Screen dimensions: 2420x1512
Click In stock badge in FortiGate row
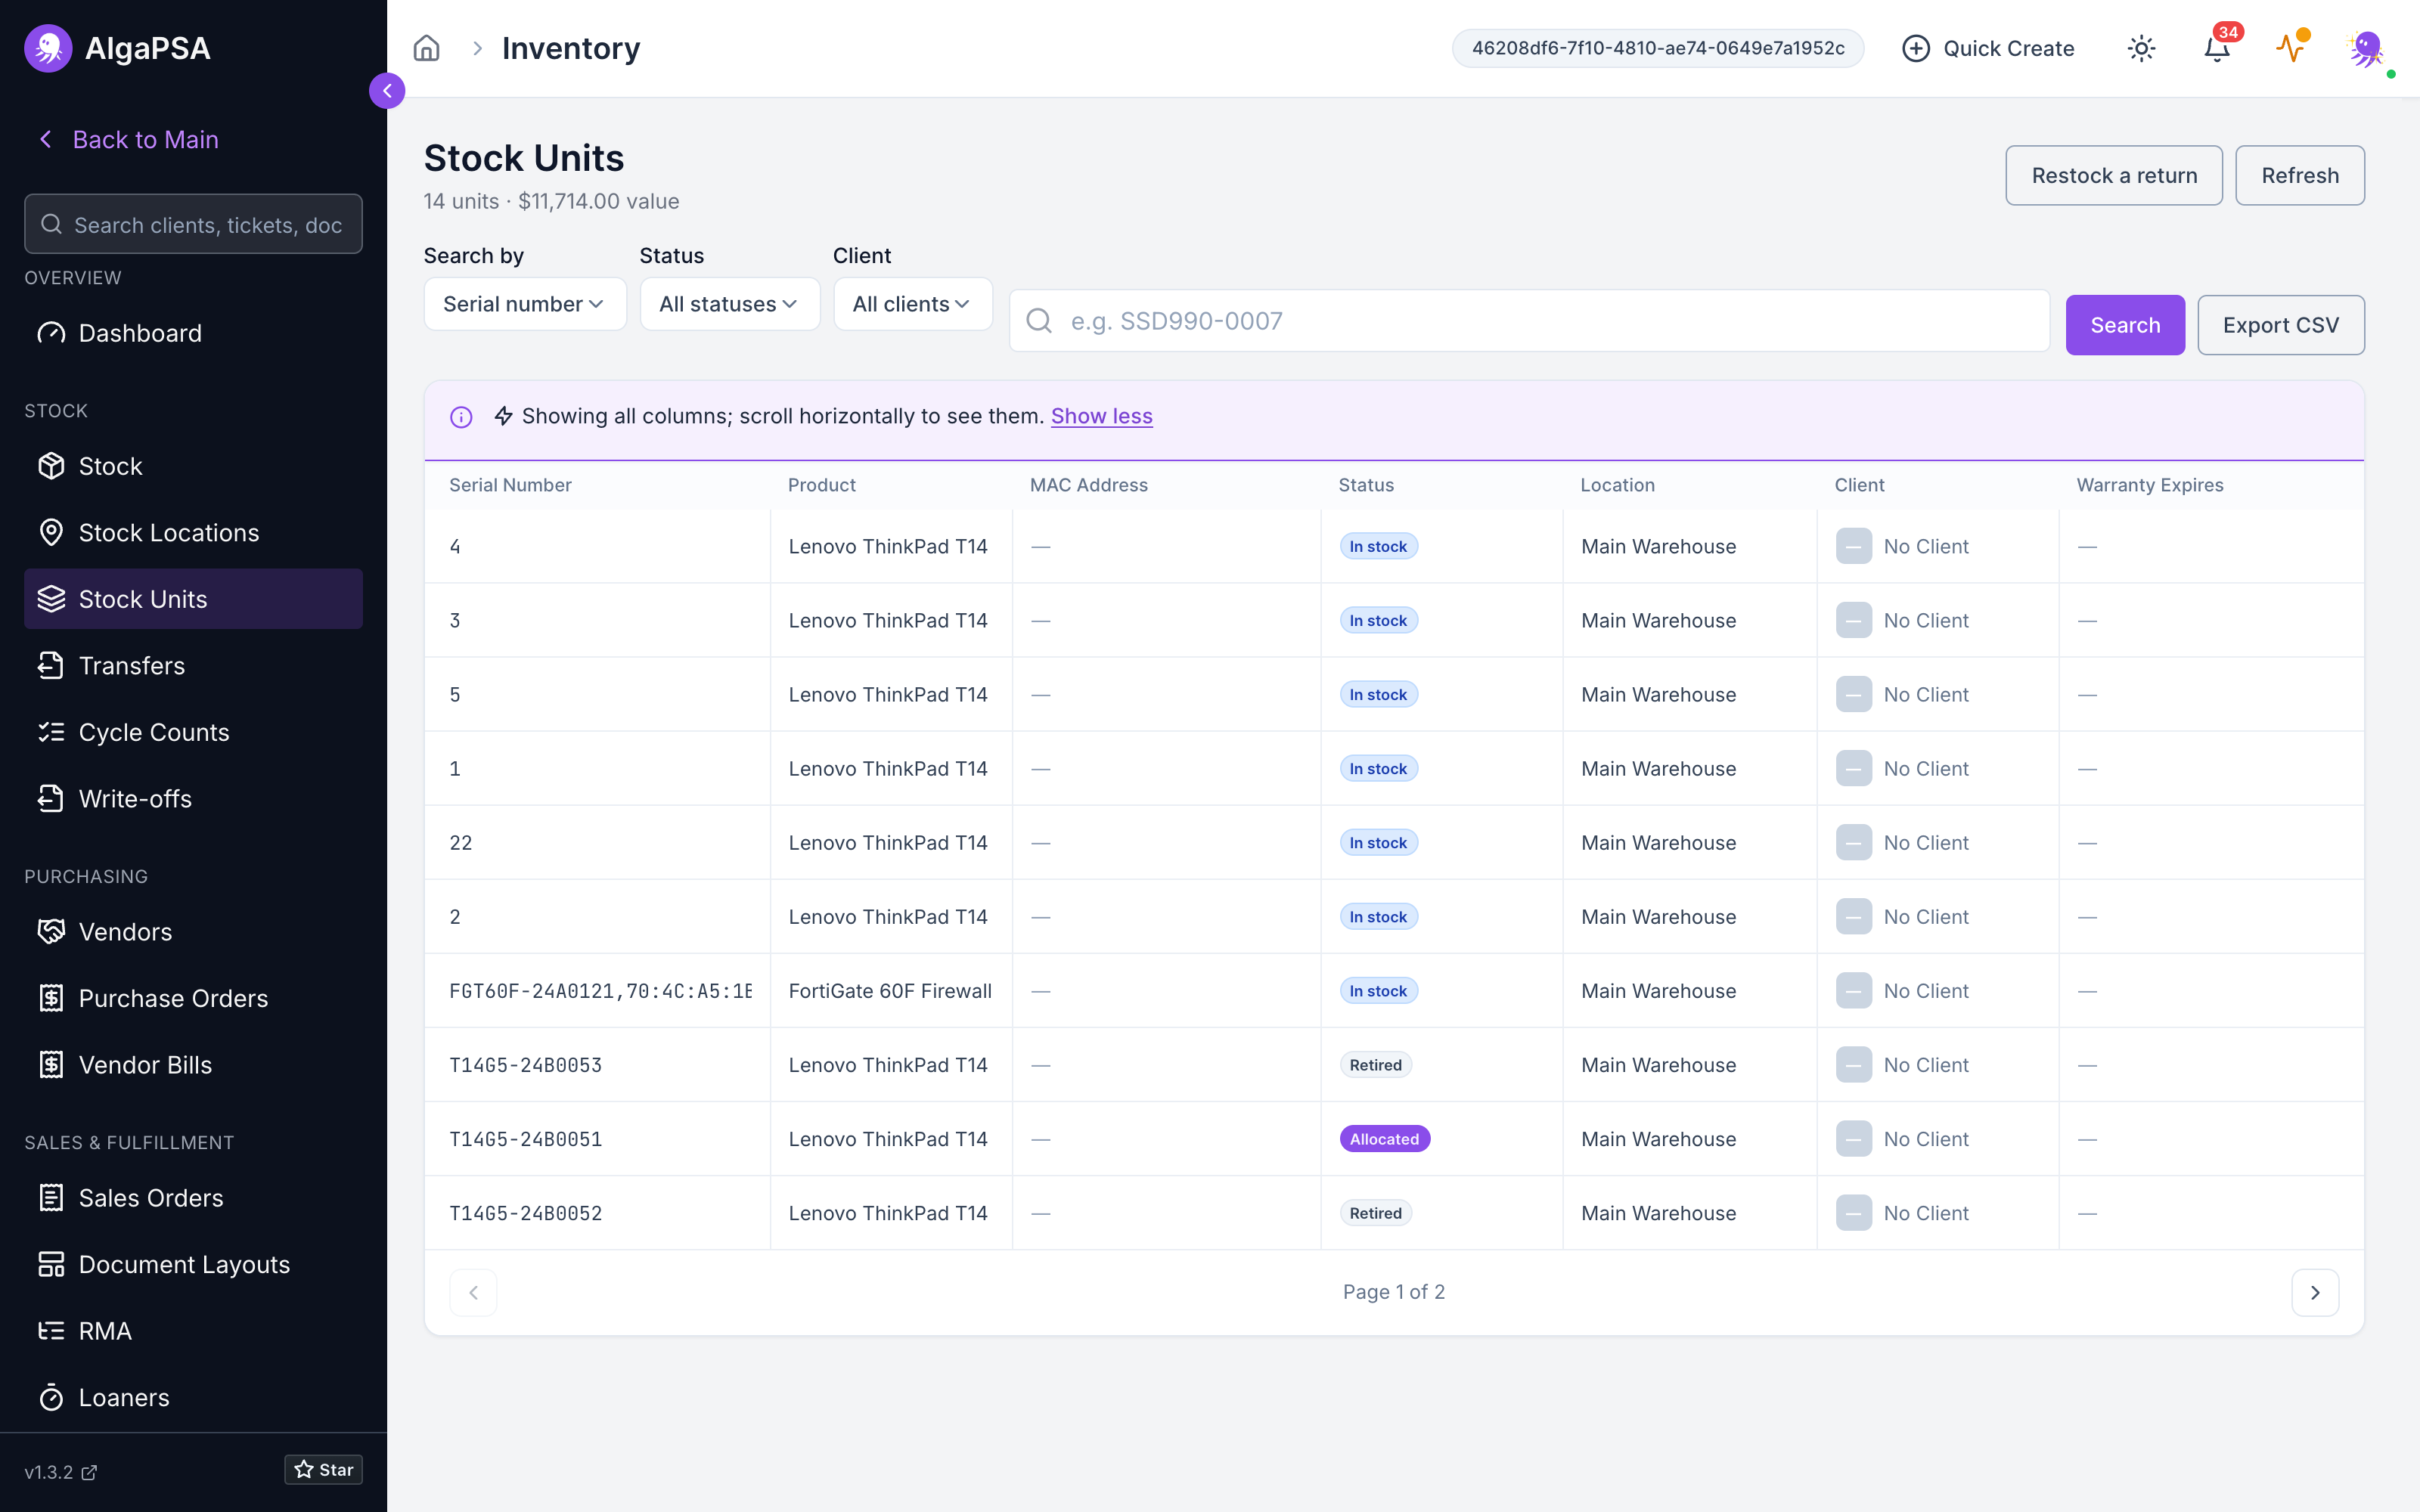point(1378,991)
